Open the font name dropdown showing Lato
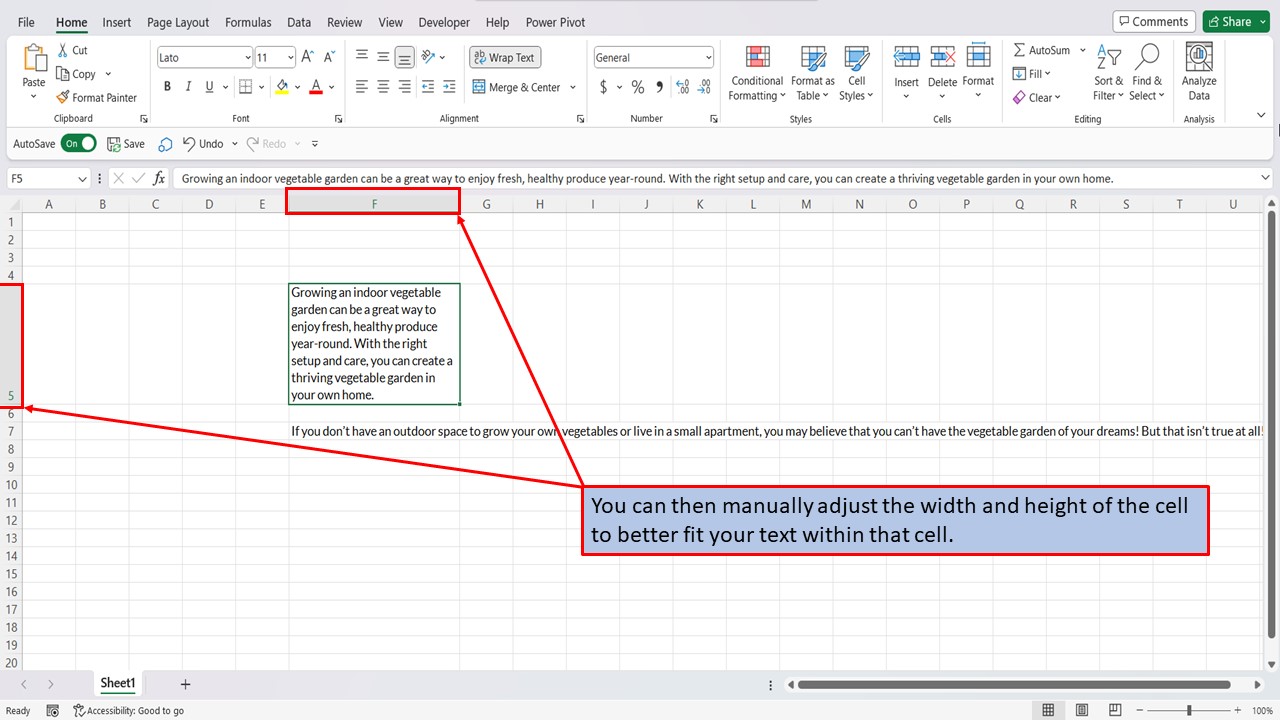Viewport: 1280px width, 720px height. [246, 57]
